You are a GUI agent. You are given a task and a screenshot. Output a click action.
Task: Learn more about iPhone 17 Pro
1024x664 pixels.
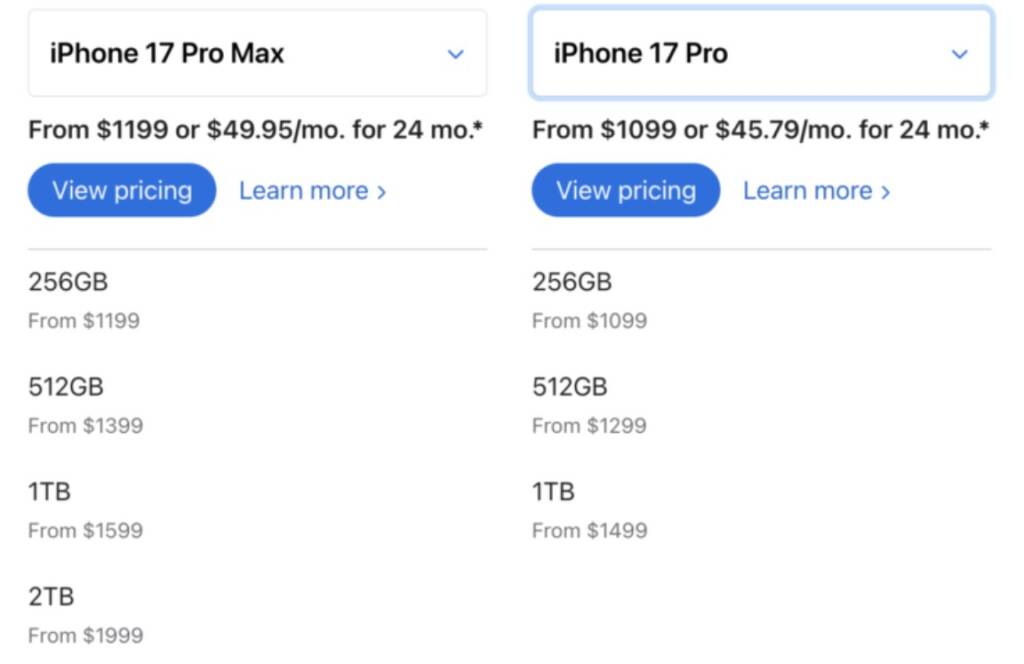pos(816,190)
